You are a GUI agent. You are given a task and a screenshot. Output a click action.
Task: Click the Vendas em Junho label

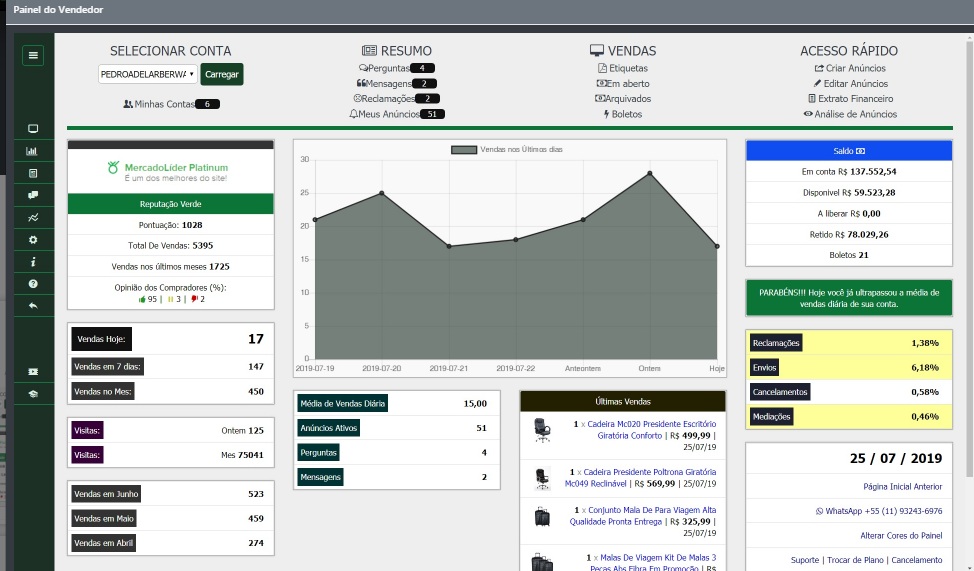point(106,494)
